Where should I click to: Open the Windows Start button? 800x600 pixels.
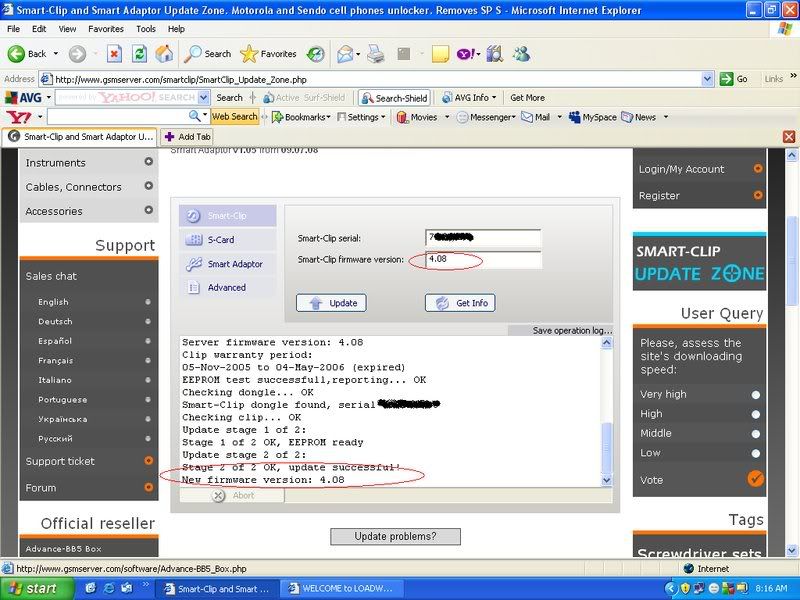(x=37, y=589)
